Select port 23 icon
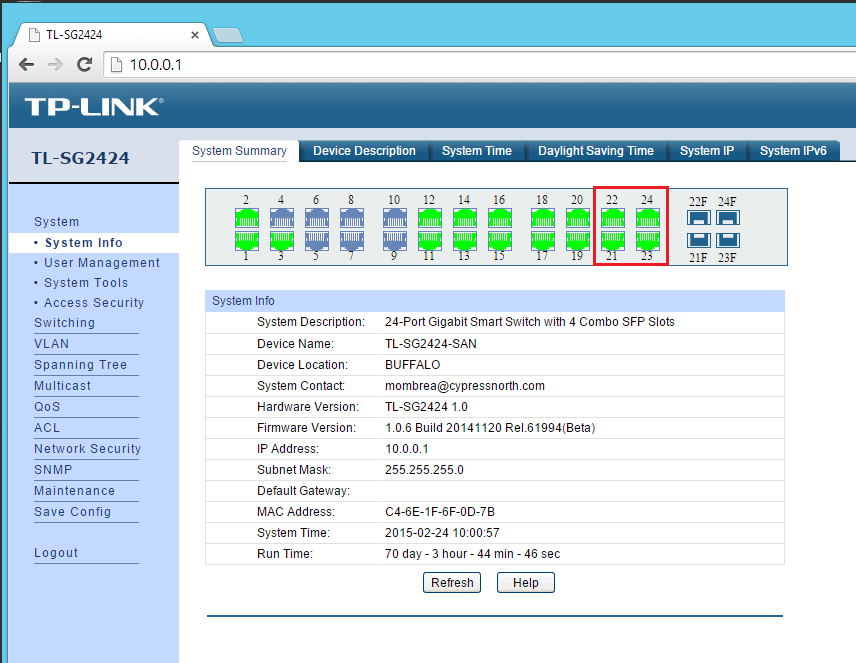Image resolution: width=856 pixels, height=663 pixels. pyautogui.click(x=647, y=240)
